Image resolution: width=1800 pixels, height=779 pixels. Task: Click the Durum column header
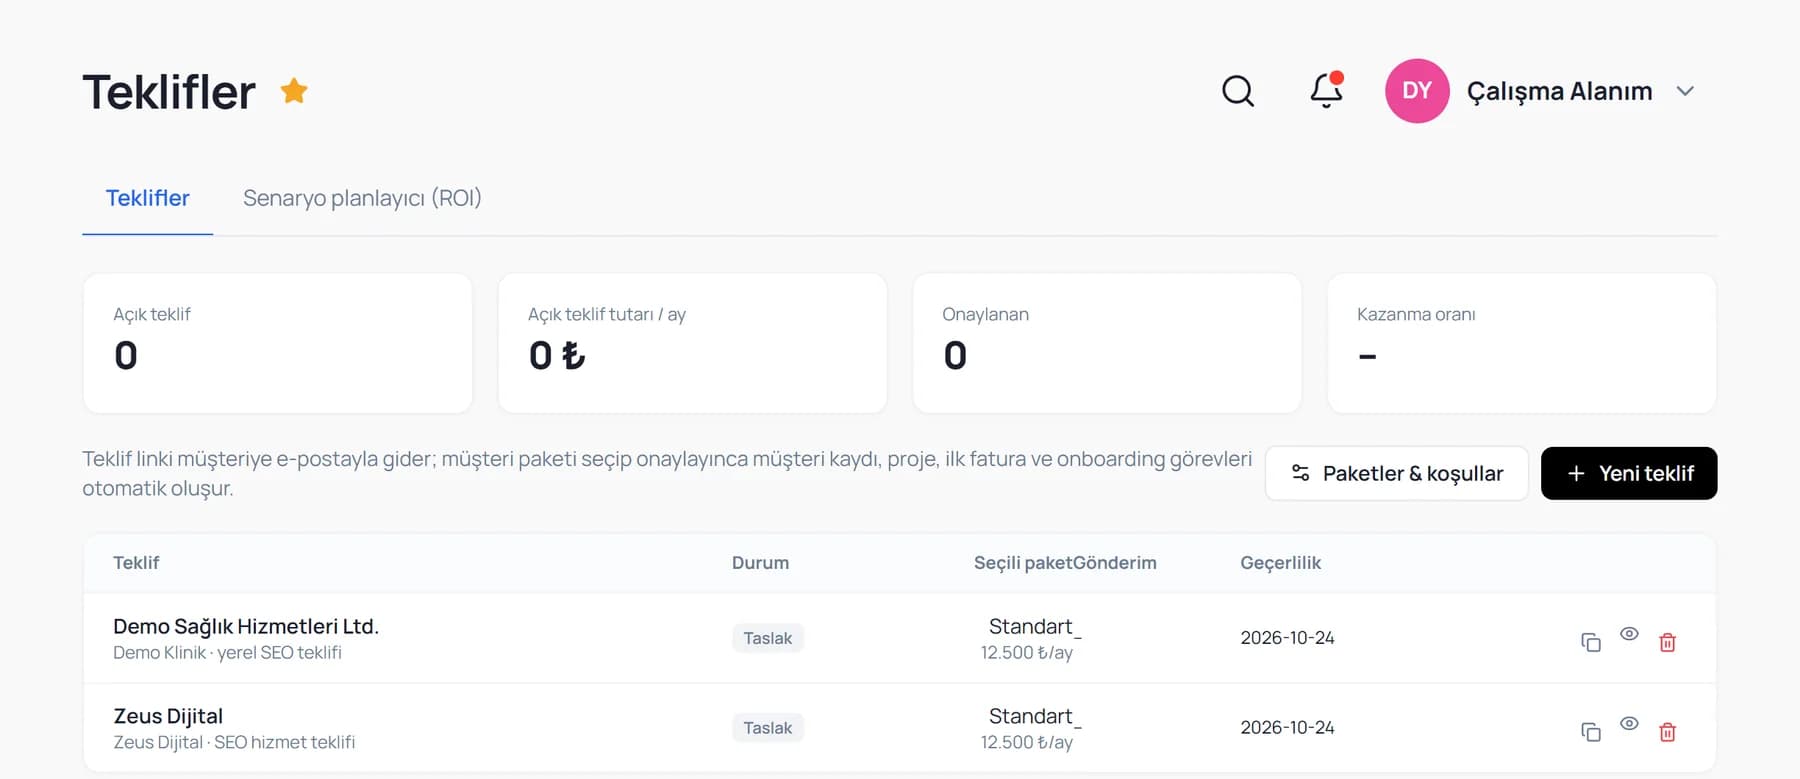pos(760,563)
